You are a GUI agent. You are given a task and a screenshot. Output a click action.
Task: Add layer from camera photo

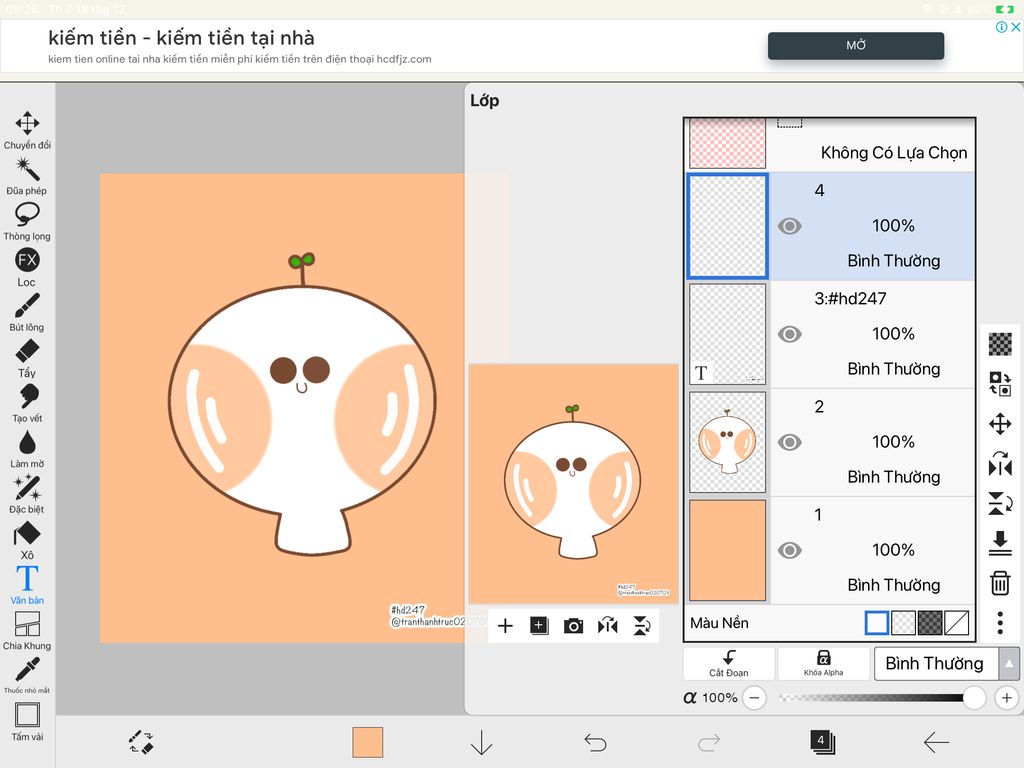573,626
